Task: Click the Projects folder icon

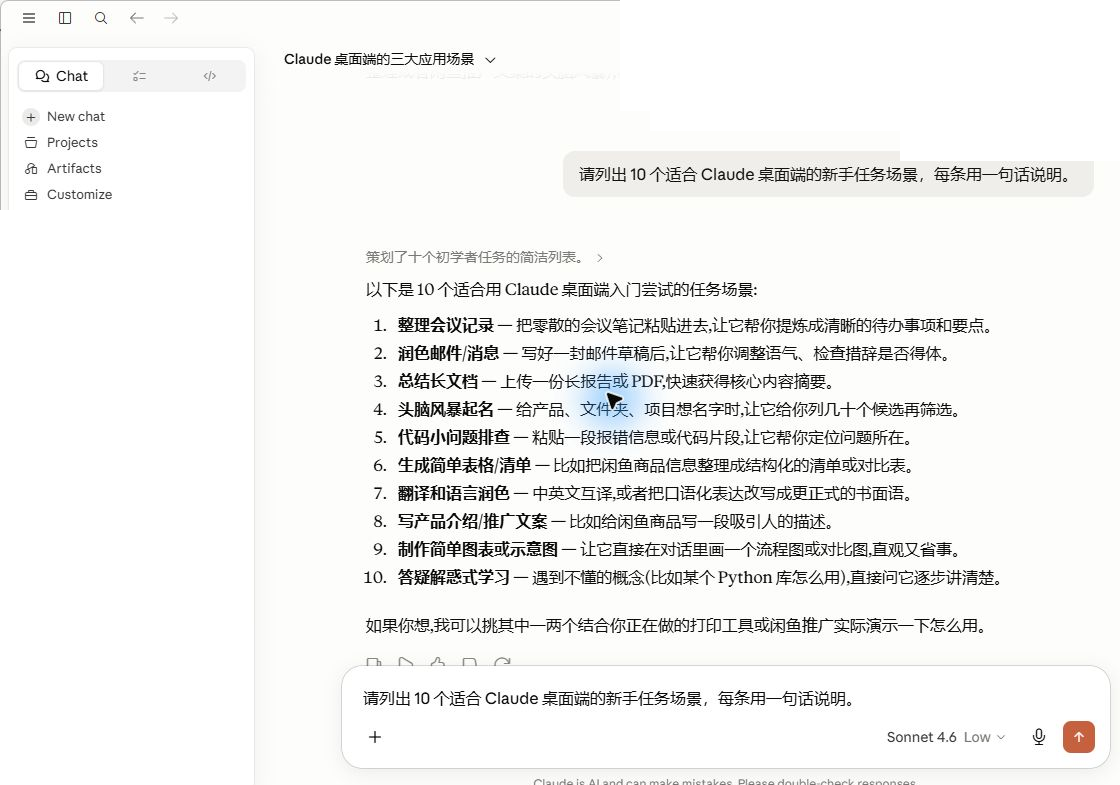Action: coord(31,143)
